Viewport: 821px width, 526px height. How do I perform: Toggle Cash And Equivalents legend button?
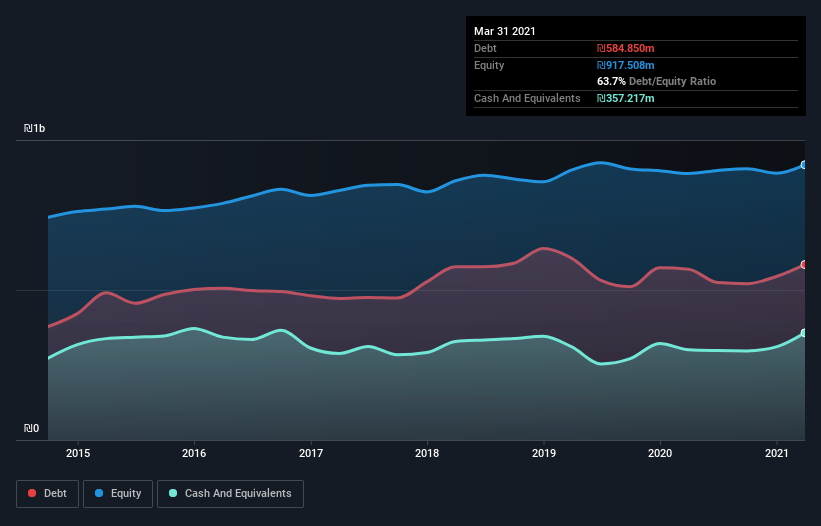tap(230, 494)
